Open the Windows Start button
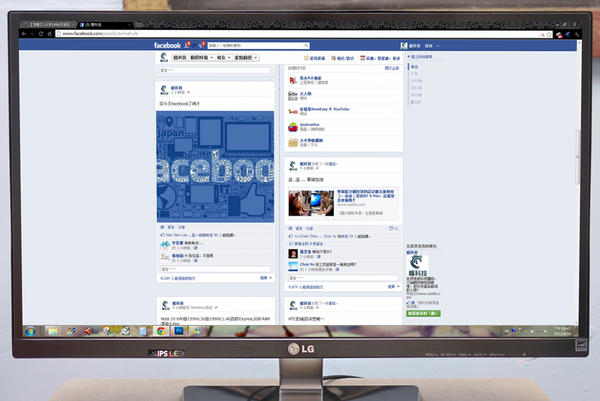Screen dimensions: 600x401 [31, 331]
